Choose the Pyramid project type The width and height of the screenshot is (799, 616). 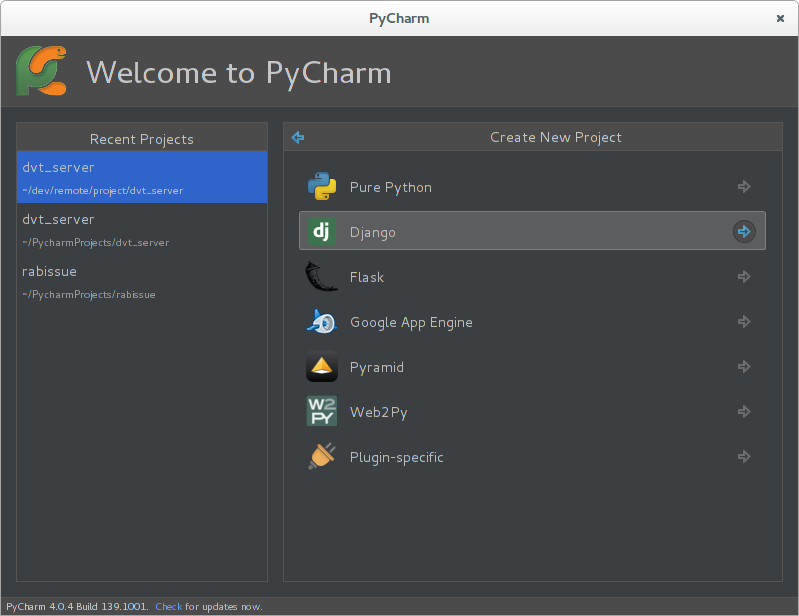[532, 366]
